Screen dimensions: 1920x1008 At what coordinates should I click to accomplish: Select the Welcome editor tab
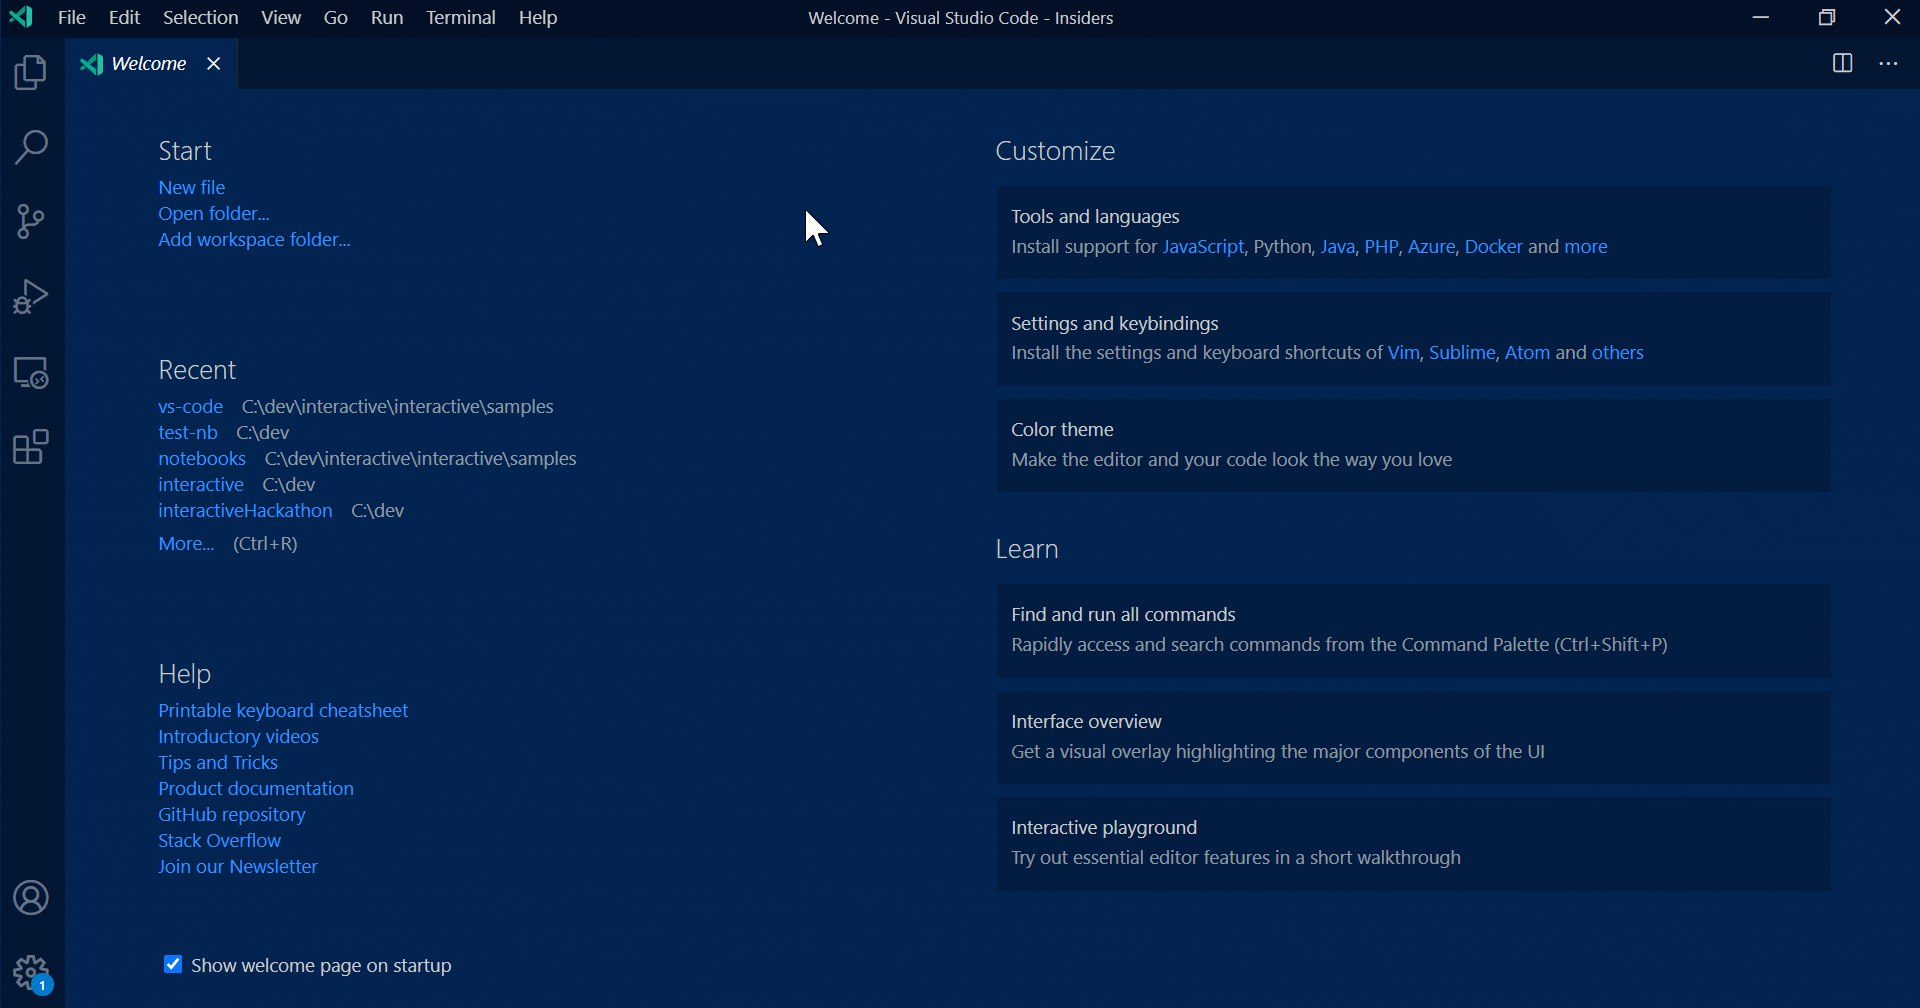pos(151,64)
